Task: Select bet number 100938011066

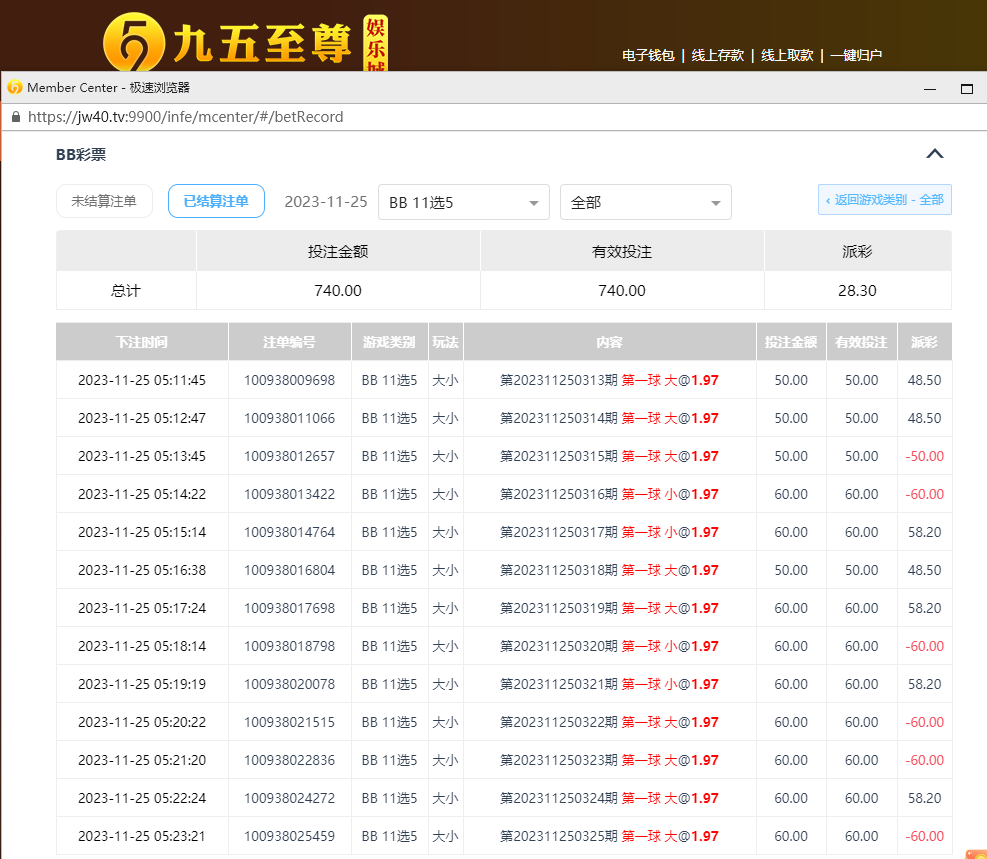Action: (290, 418)
